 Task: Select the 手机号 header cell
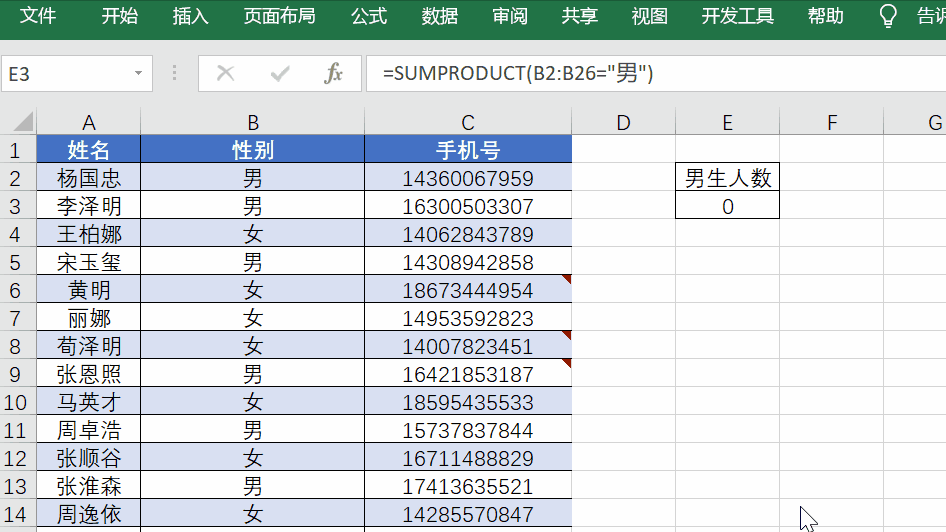[x=468, y=150]
